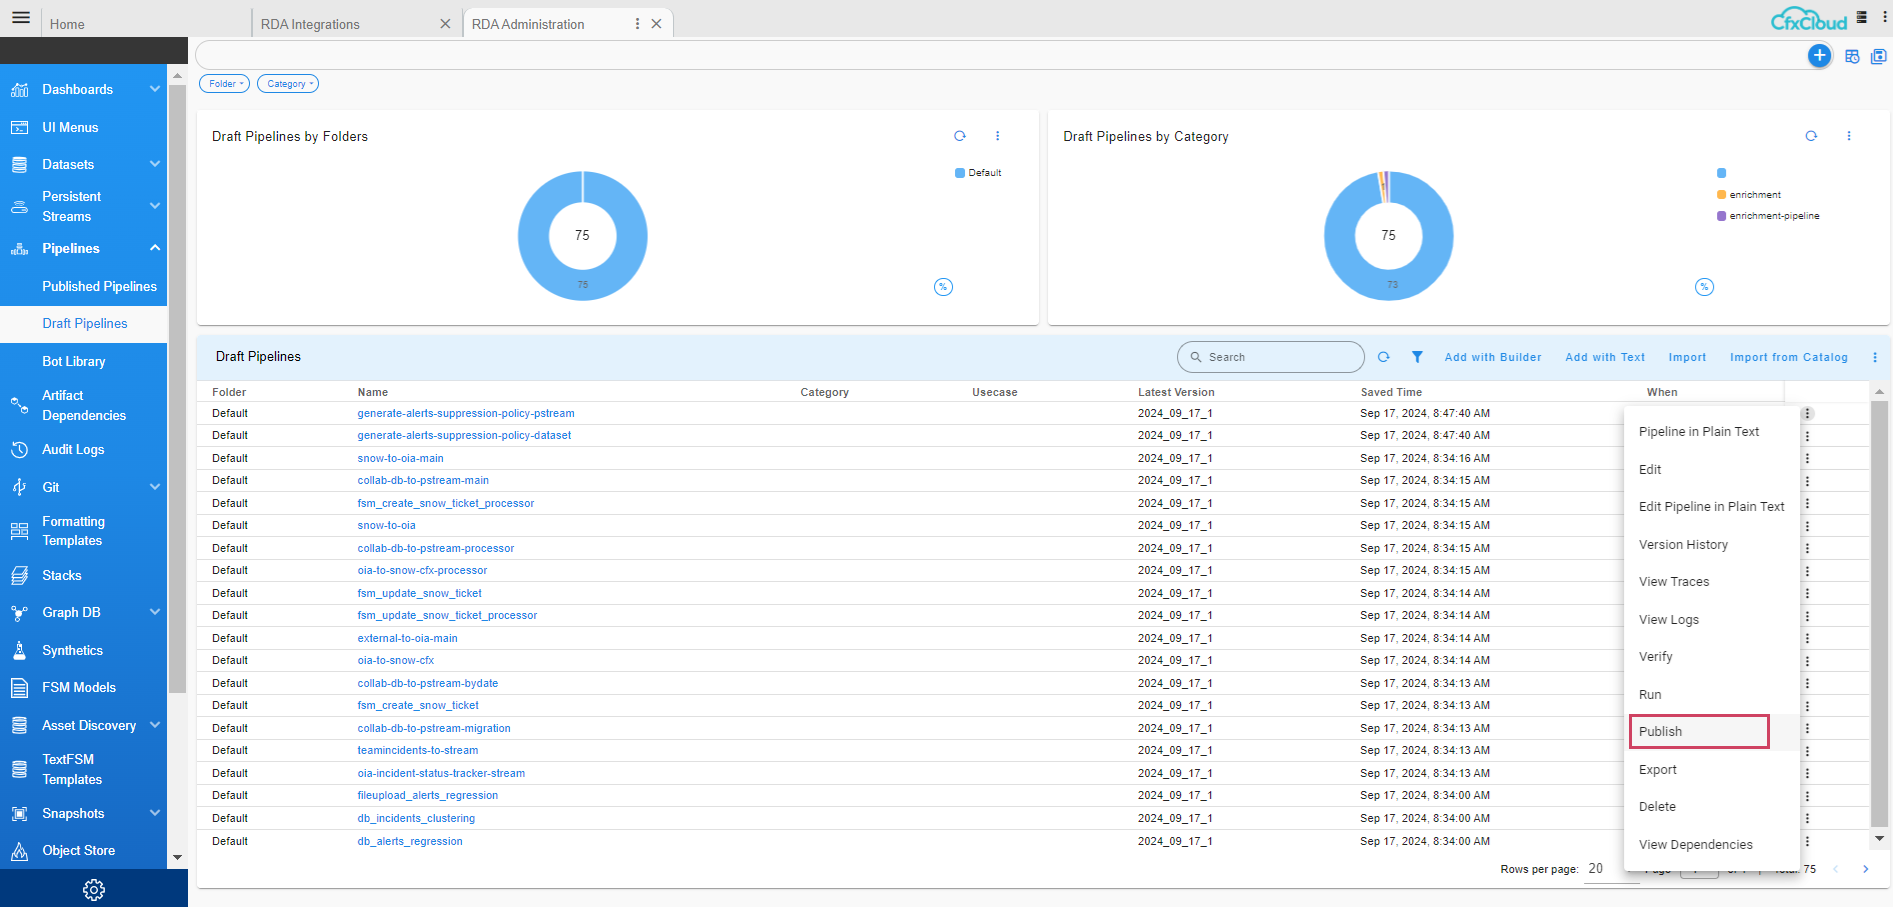Open the snow-to-oia-main pipeline link

[x=400, y=458]
